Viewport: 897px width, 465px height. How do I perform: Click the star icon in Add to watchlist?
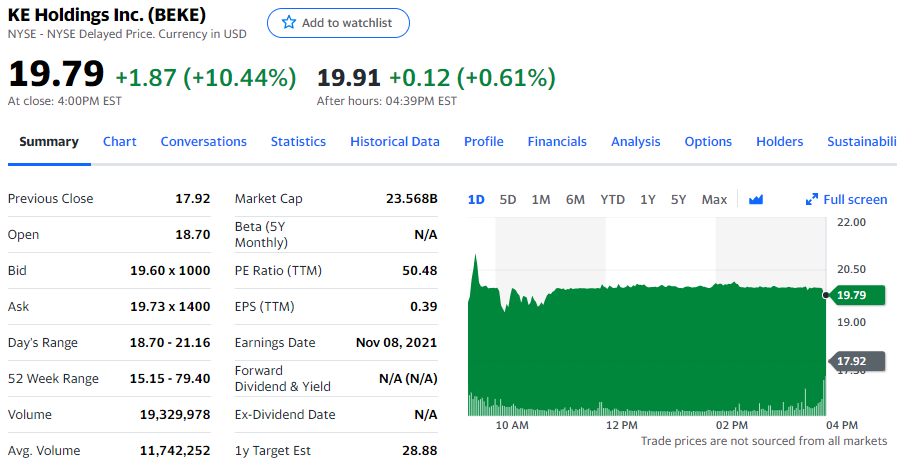click(289, 22)
